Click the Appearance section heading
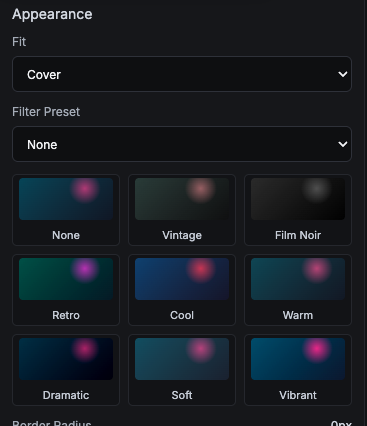The height and width of the screenshot is (426, 367). [52, 14]
